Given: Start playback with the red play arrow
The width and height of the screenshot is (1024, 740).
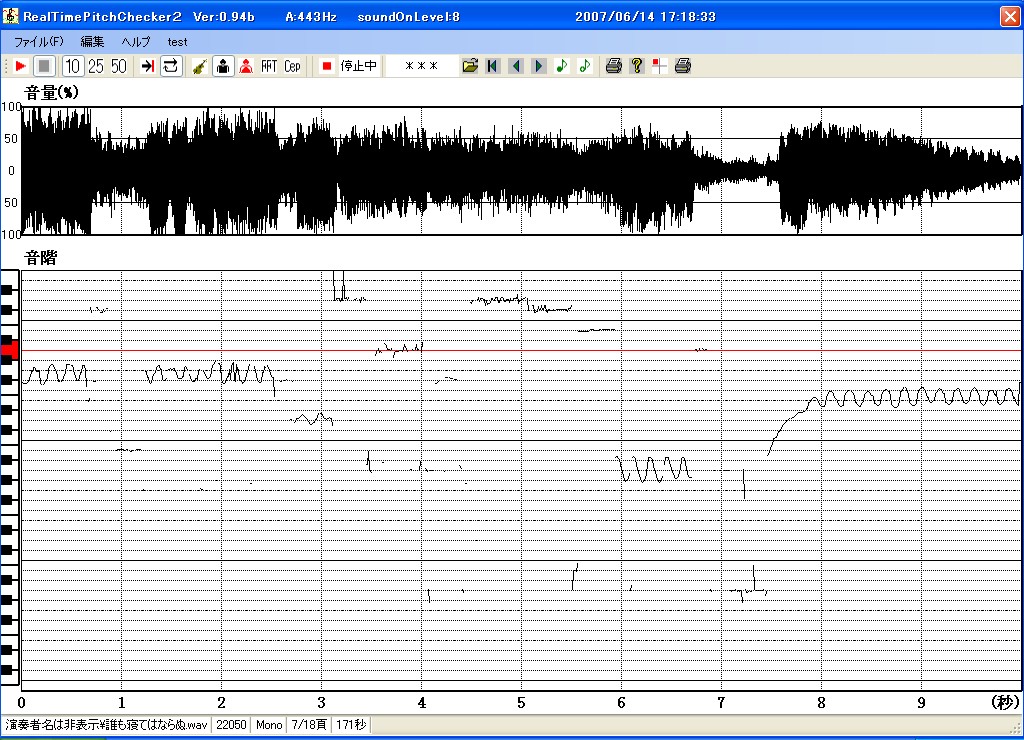Looking at the screenshot, I should pos(20,66).
